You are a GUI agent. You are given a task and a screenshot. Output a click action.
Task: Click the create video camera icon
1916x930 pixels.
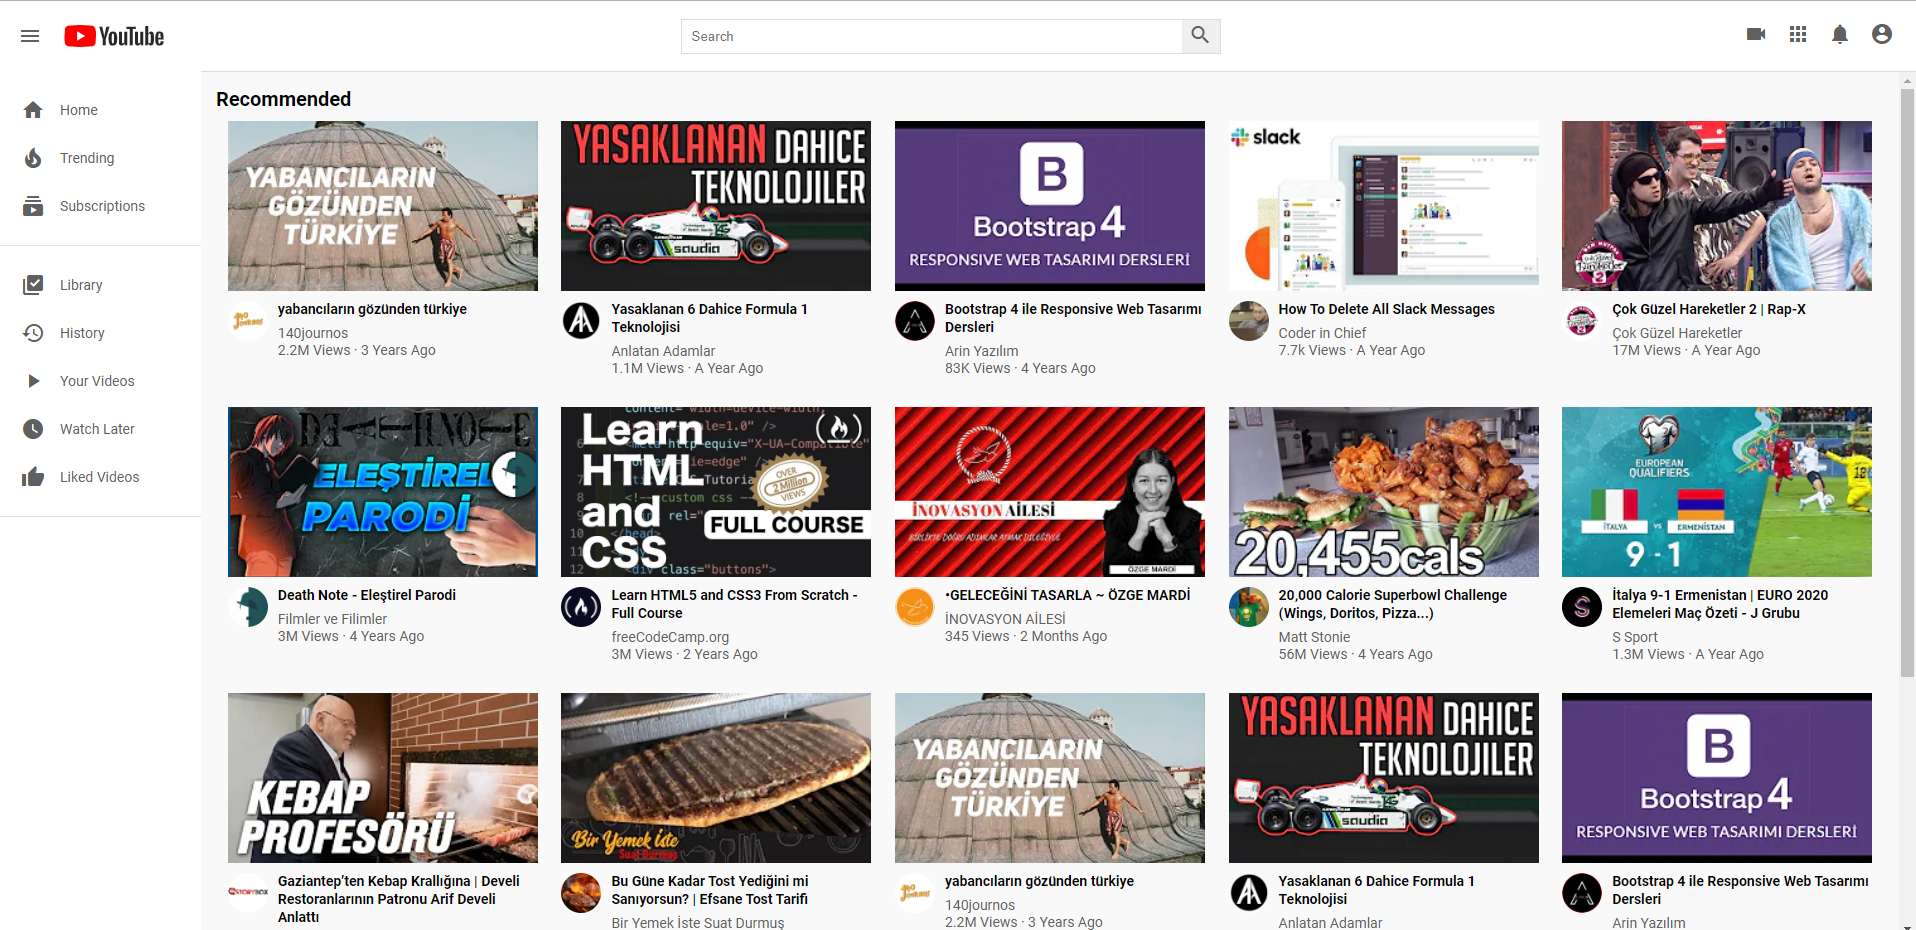[x=1755, y=34]
